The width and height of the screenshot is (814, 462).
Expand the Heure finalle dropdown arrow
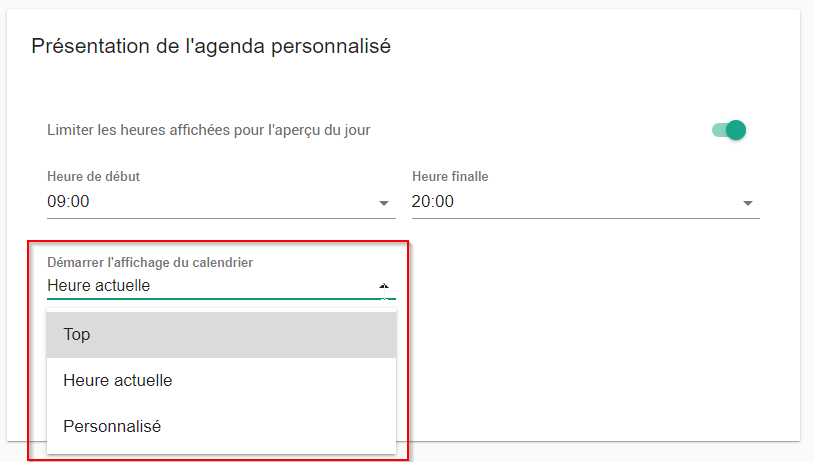click(748, 203)
